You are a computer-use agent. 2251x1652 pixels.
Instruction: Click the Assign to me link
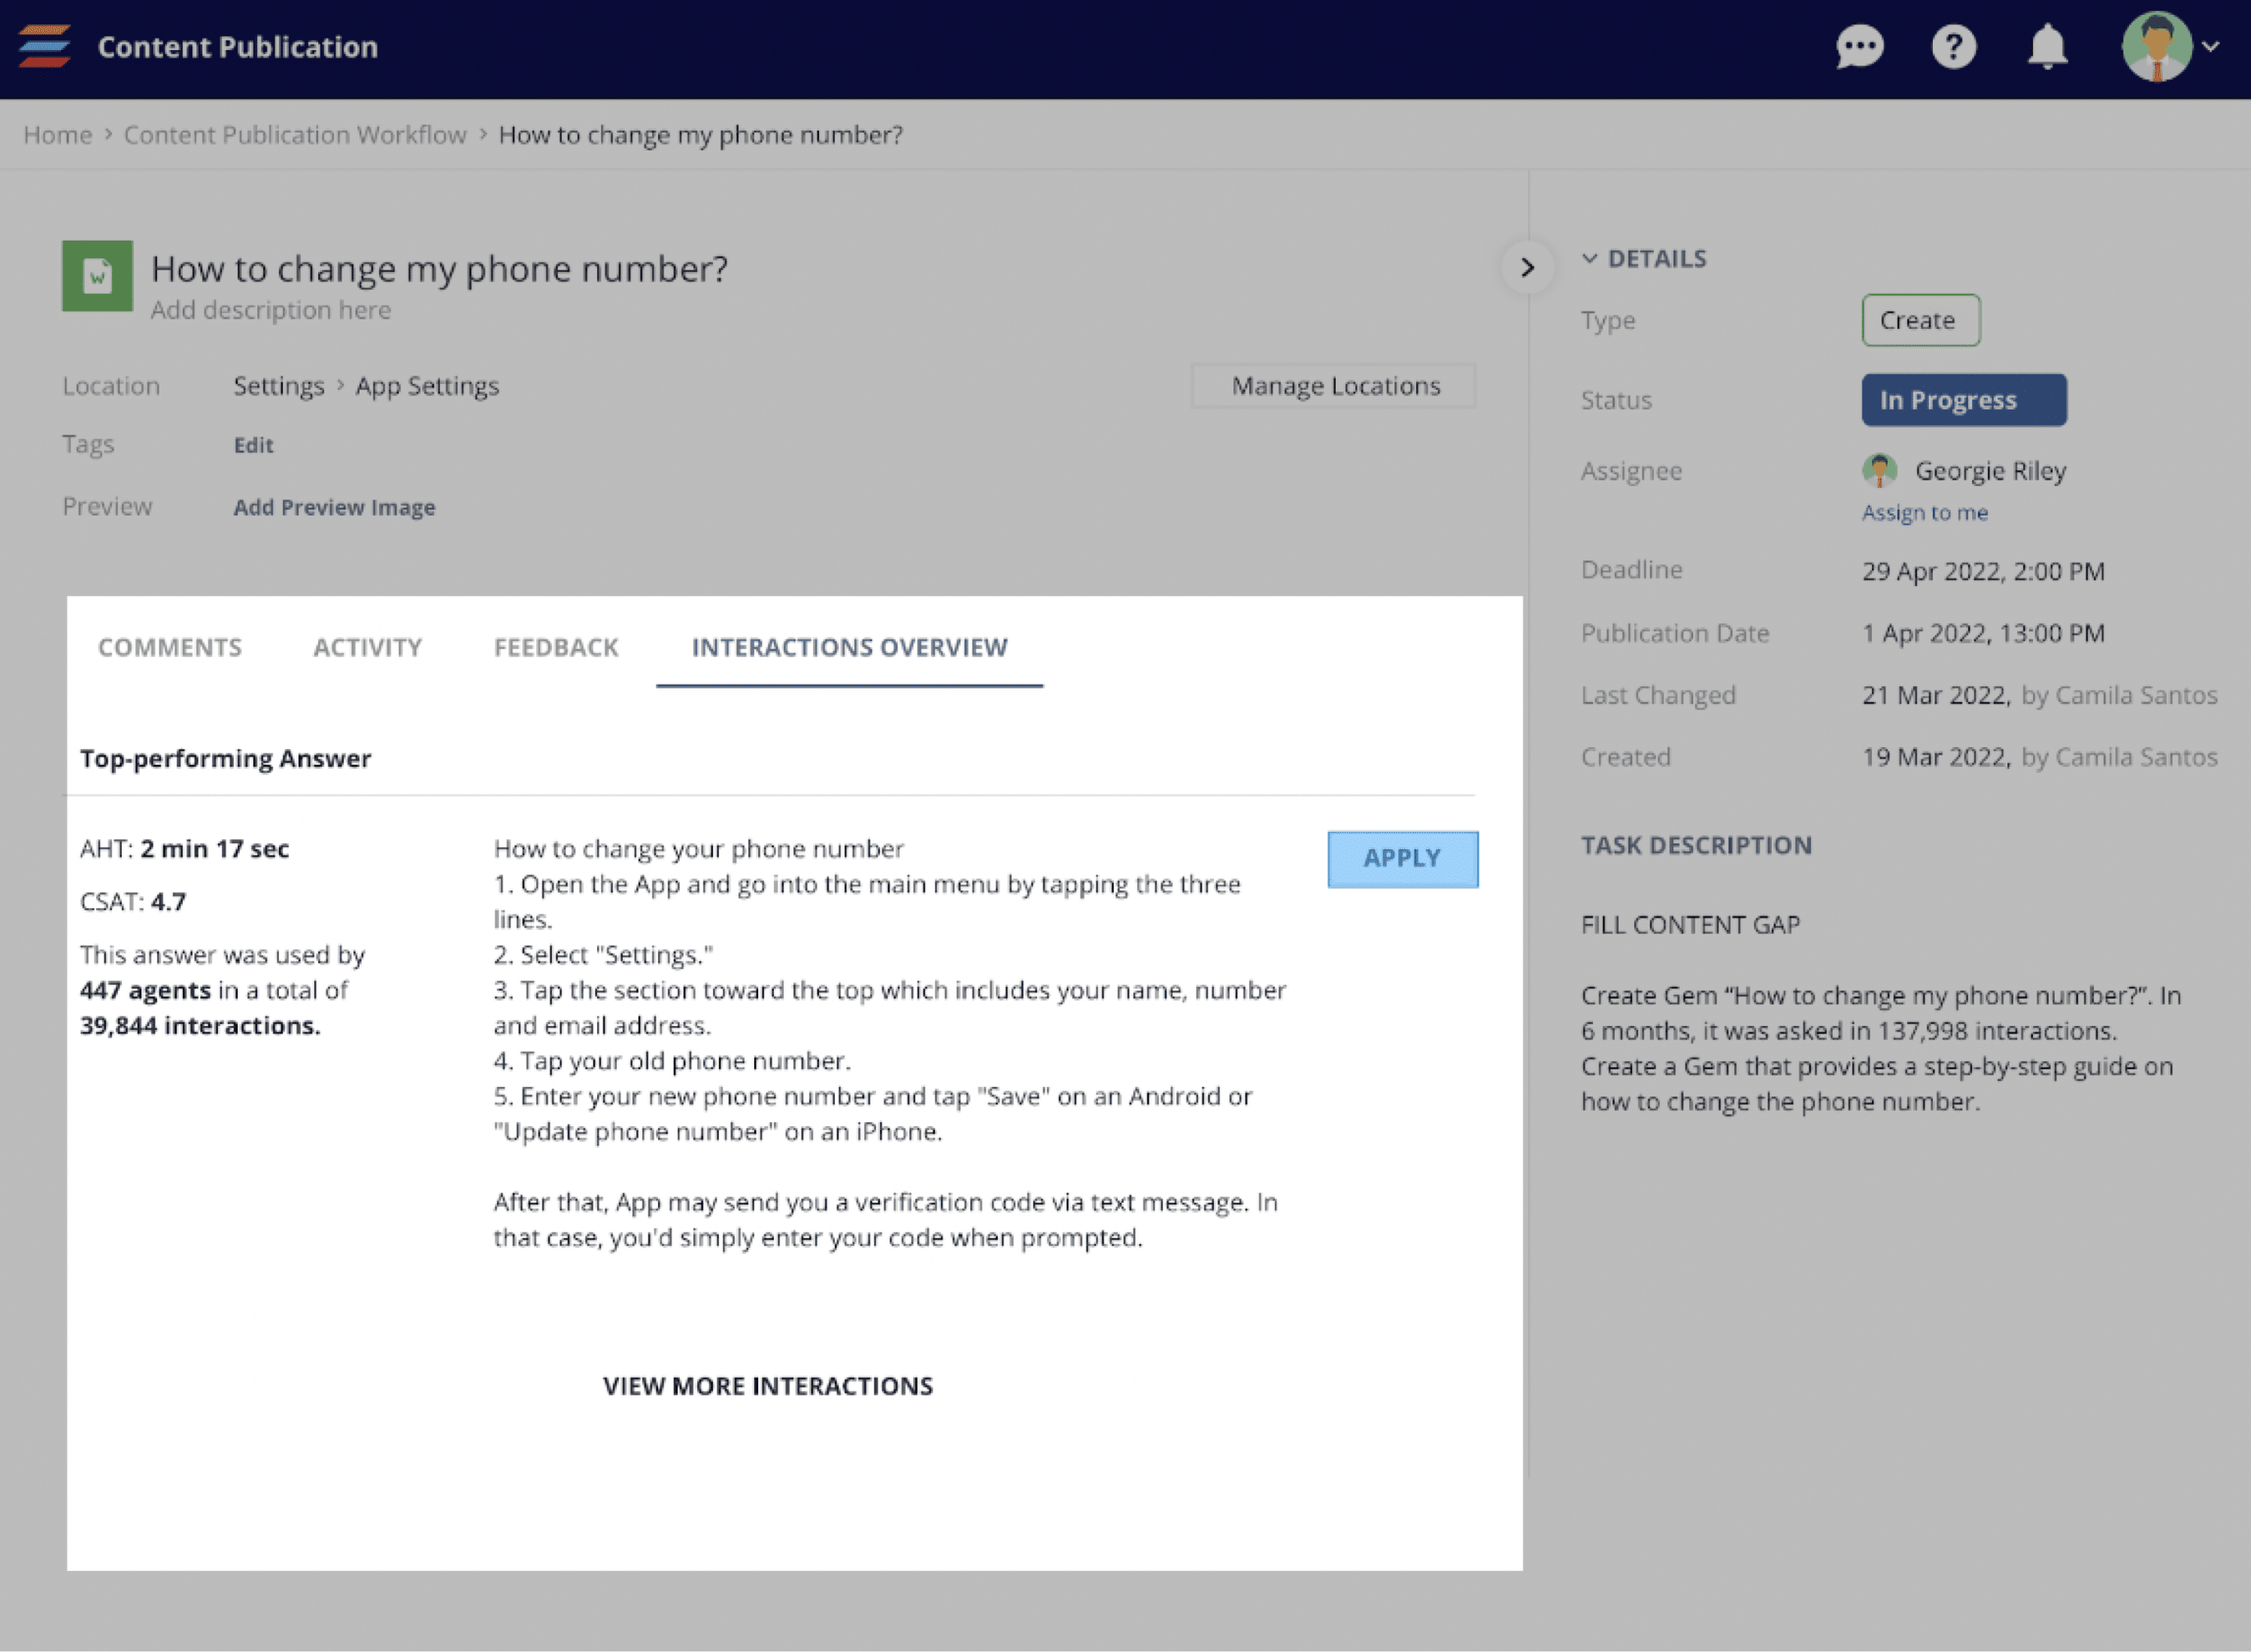1924,513
